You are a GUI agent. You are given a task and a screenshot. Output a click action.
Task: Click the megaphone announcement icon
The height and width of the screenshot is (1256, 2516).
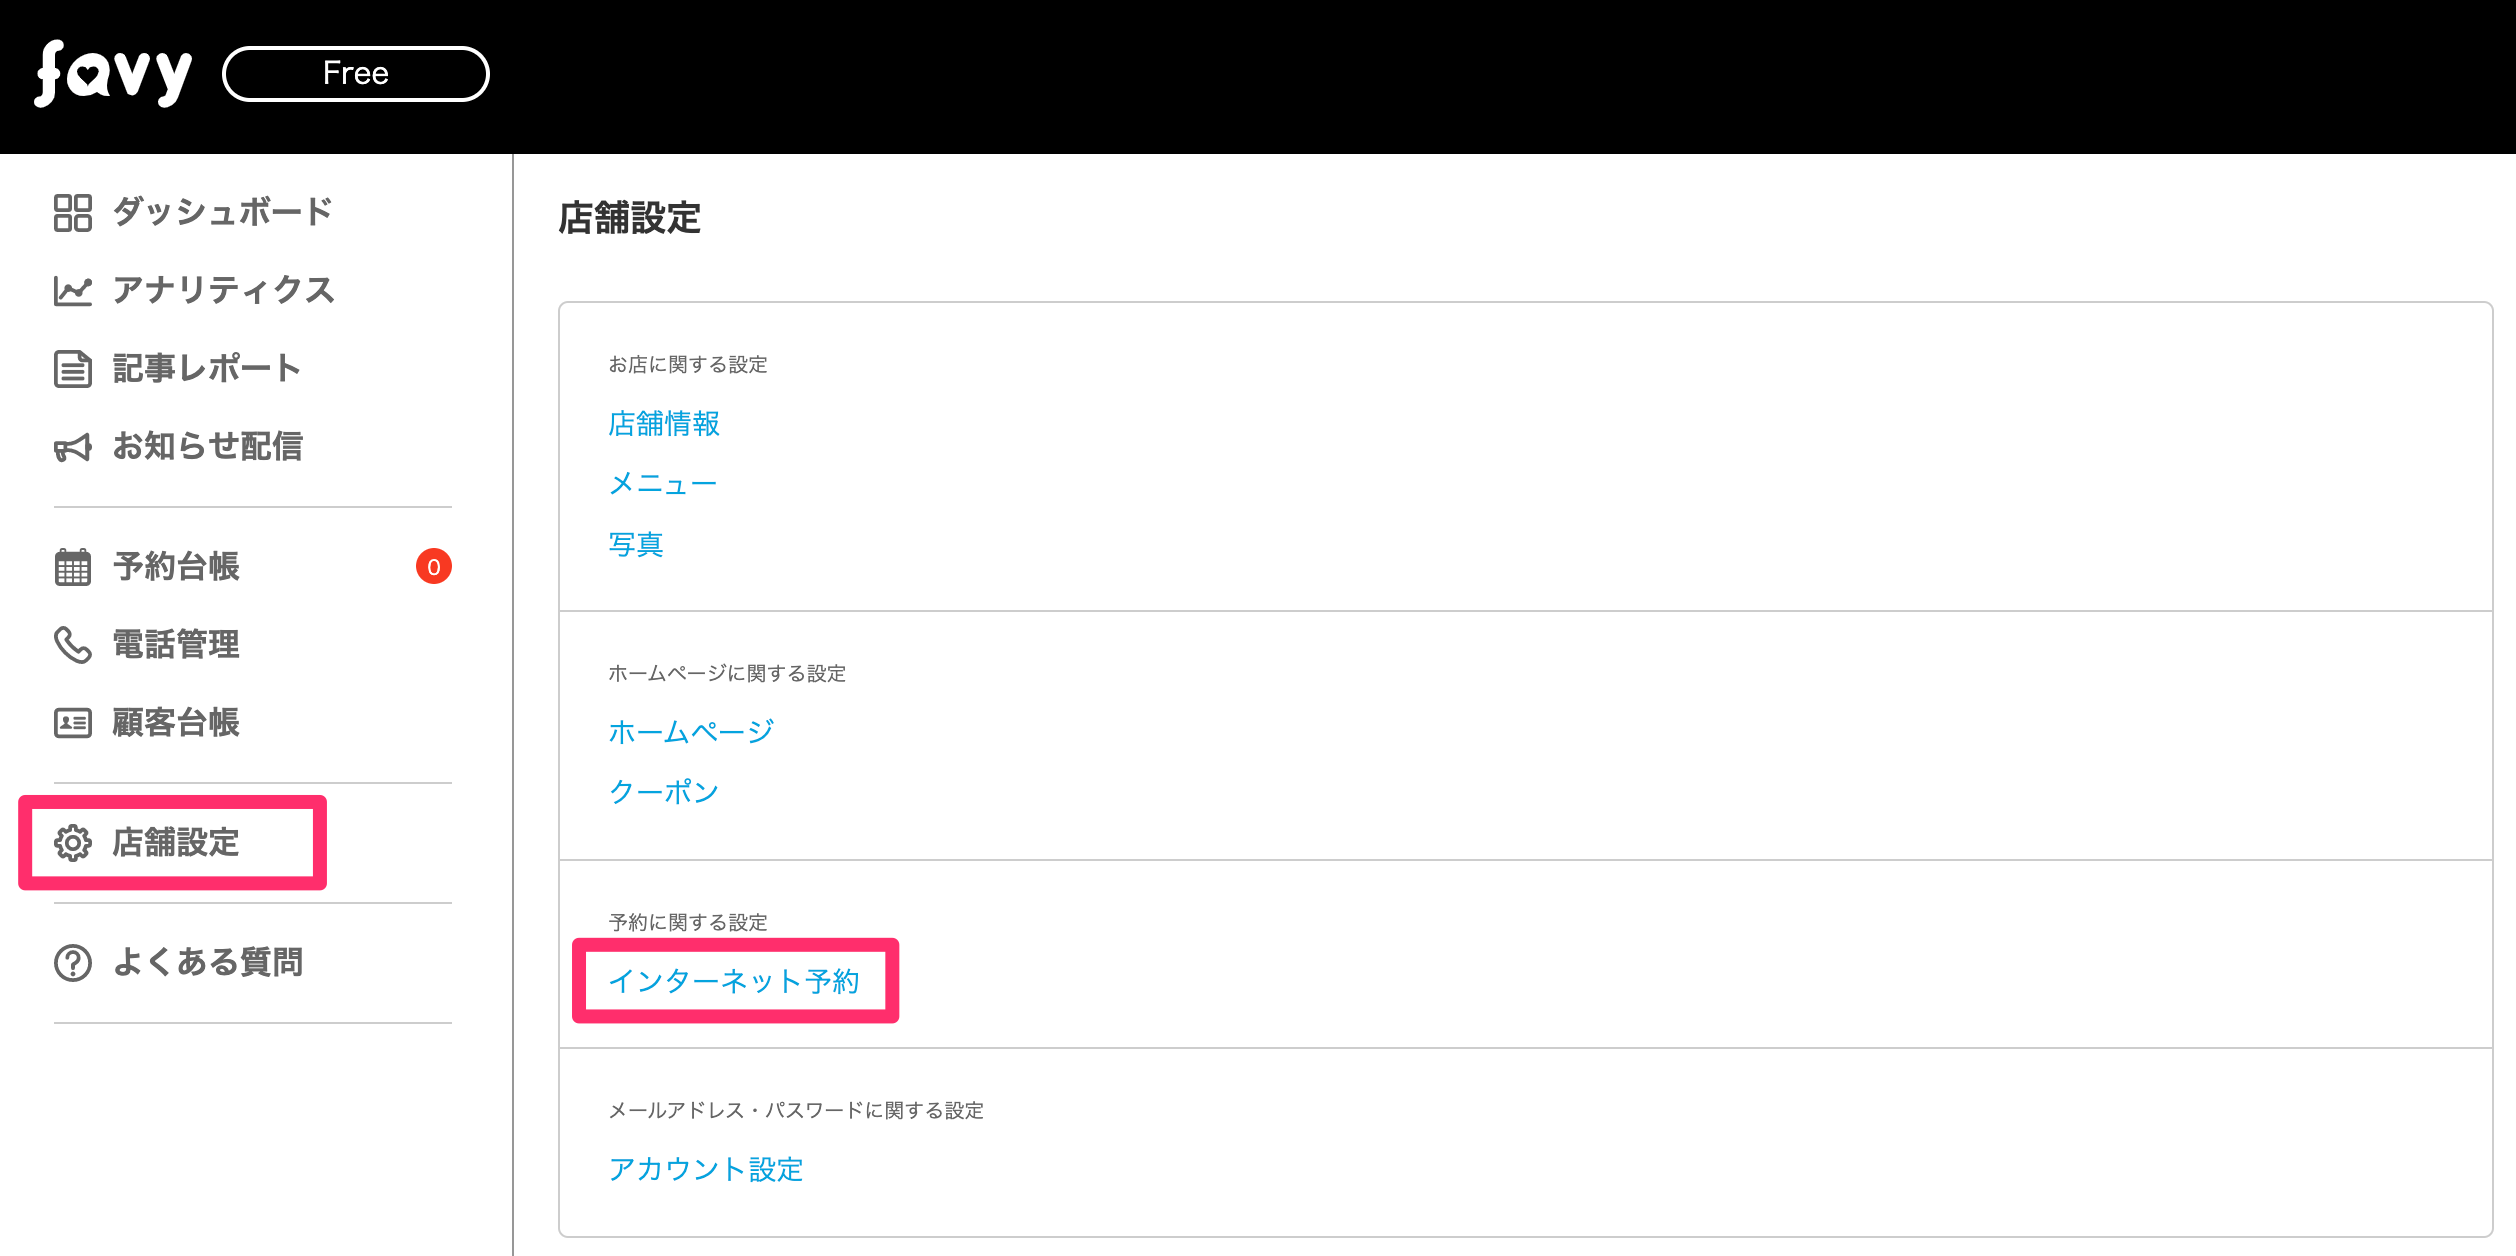point(73,447)
